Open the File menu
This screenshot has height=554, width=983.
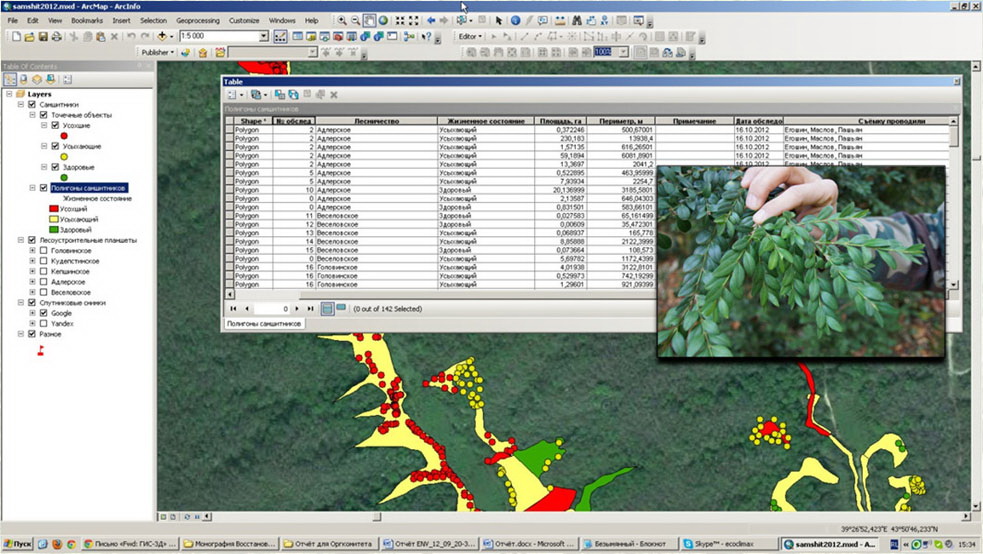13,21
